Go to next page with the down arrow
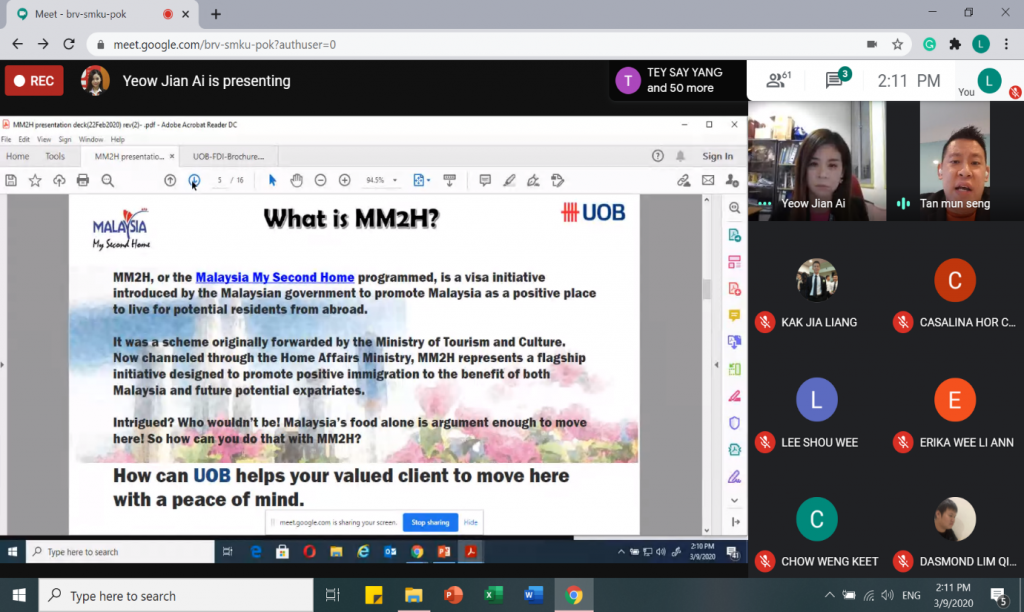1024x612 pixels. [x=194, y=180]
